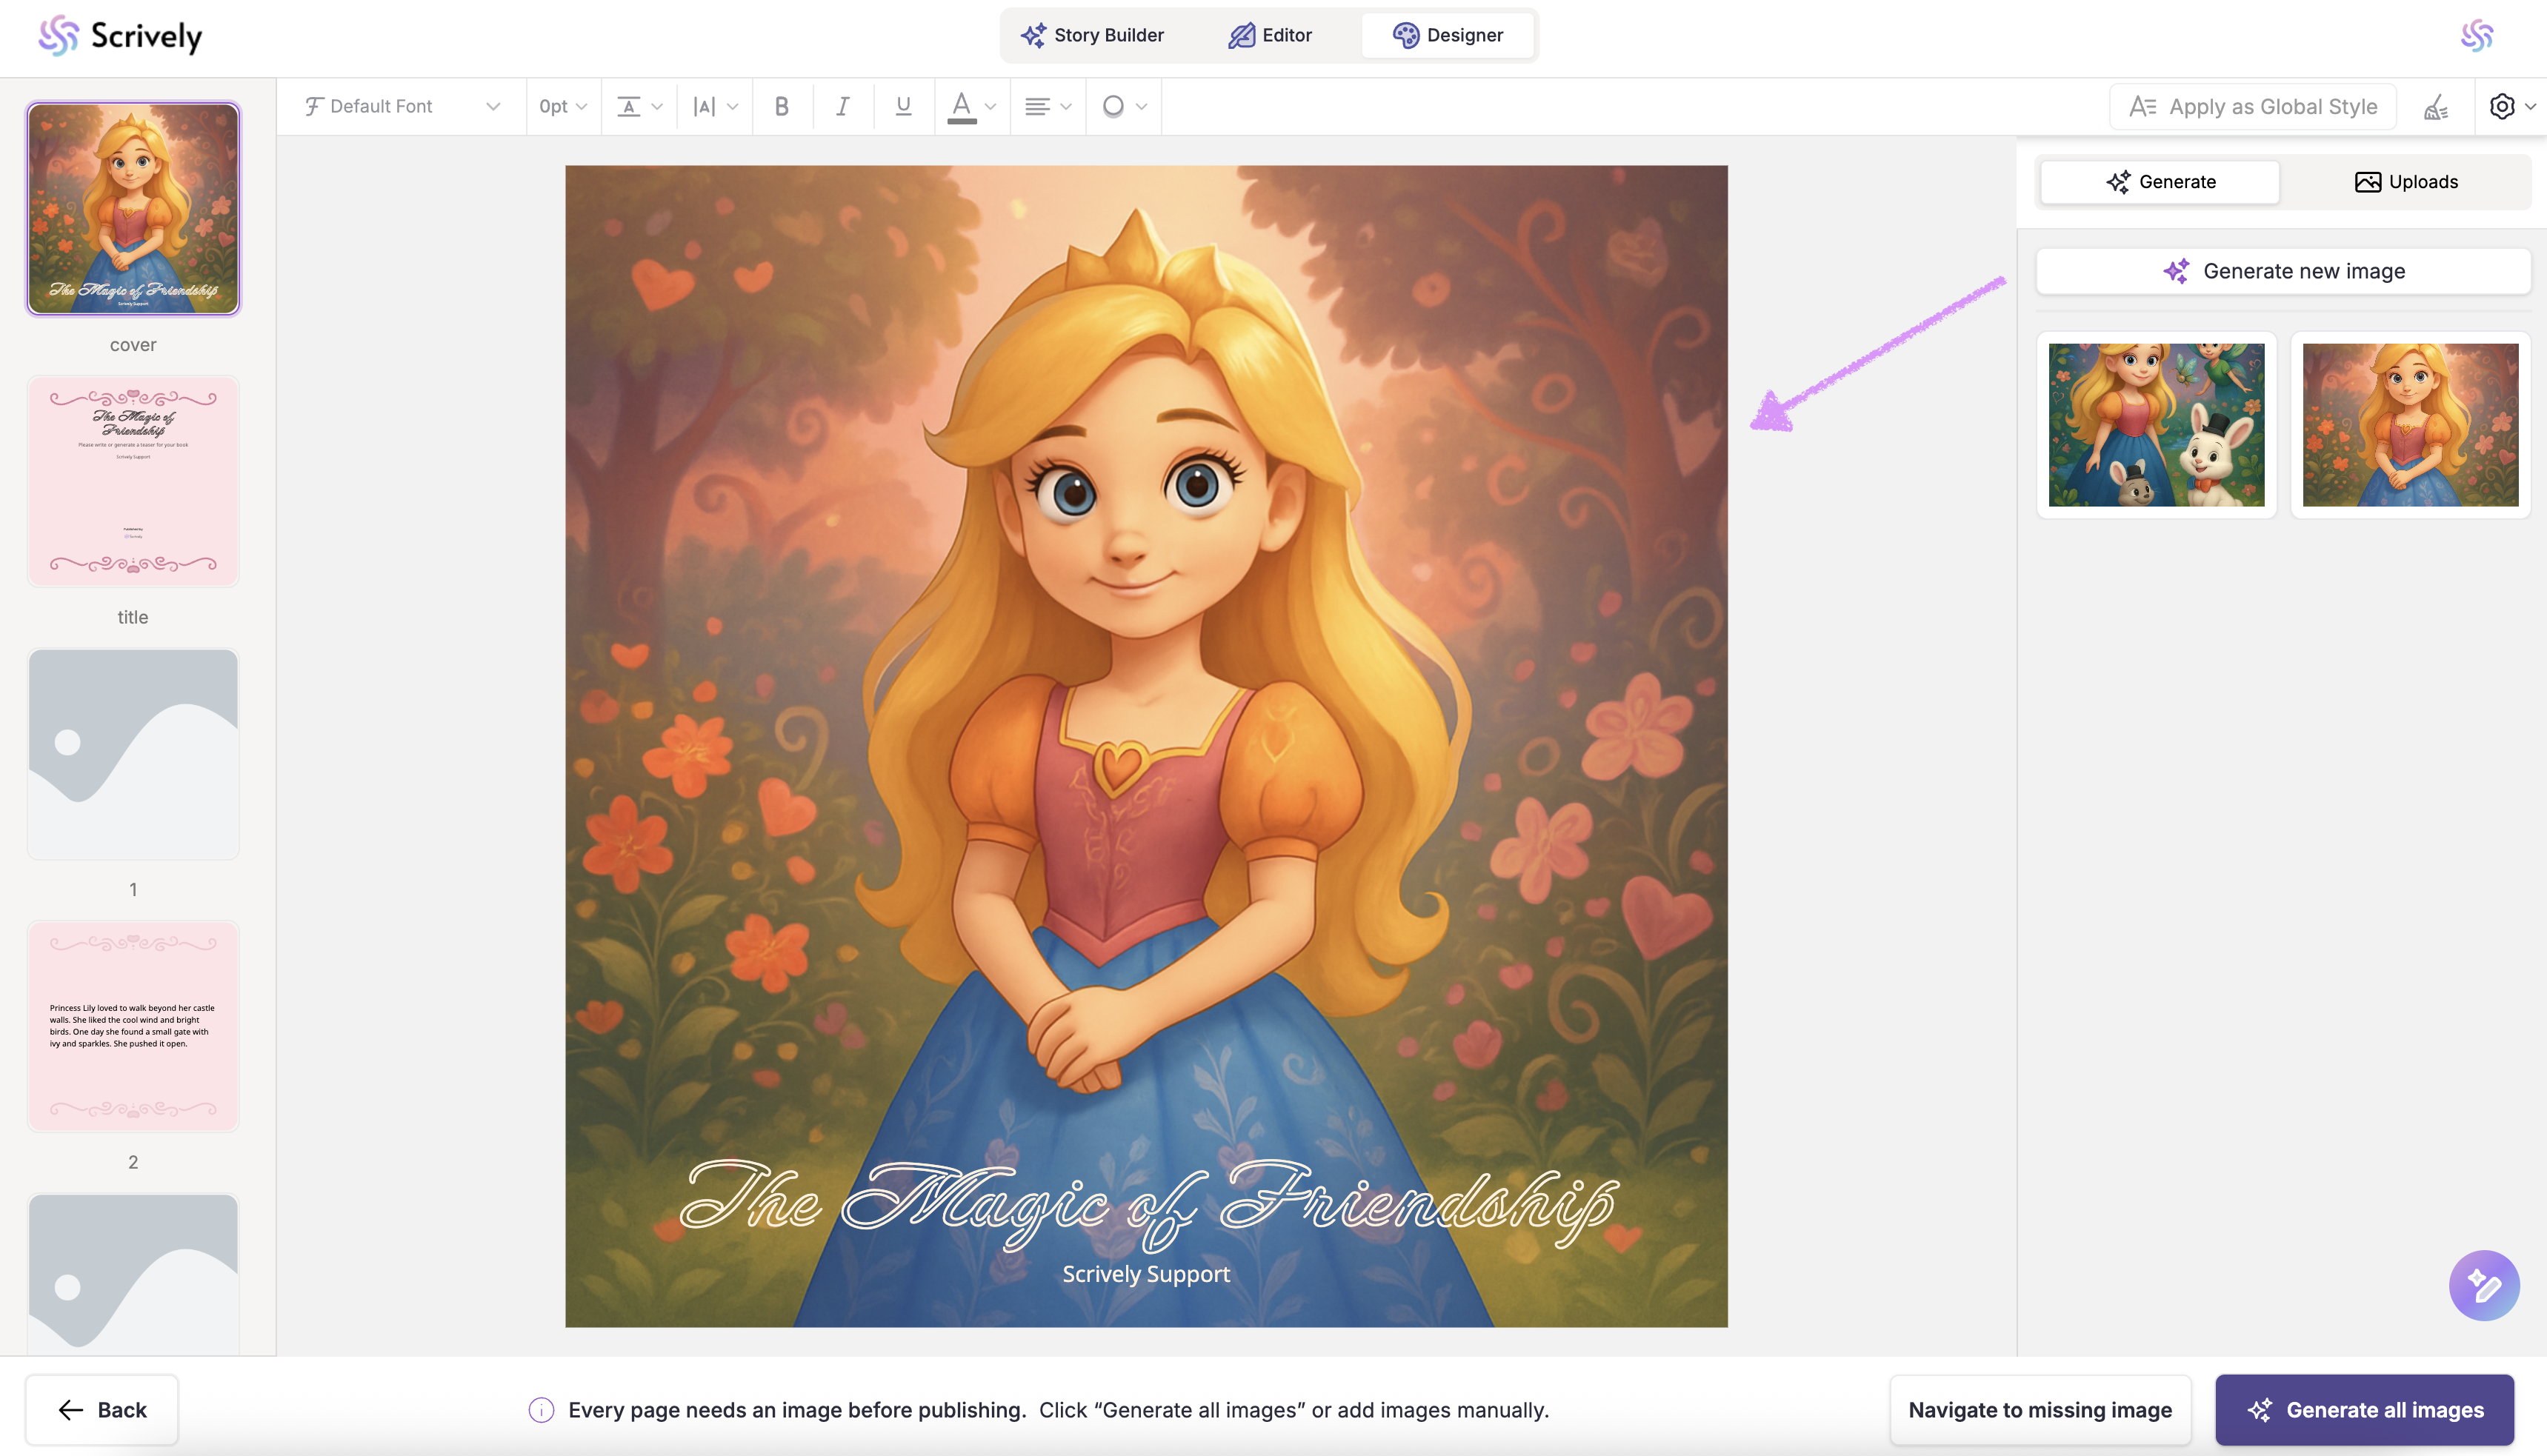The width and height of the screenshot is (2547, 1456).
Task: Open the circle shape style dropdown
Action: (x=1123, y=106)
